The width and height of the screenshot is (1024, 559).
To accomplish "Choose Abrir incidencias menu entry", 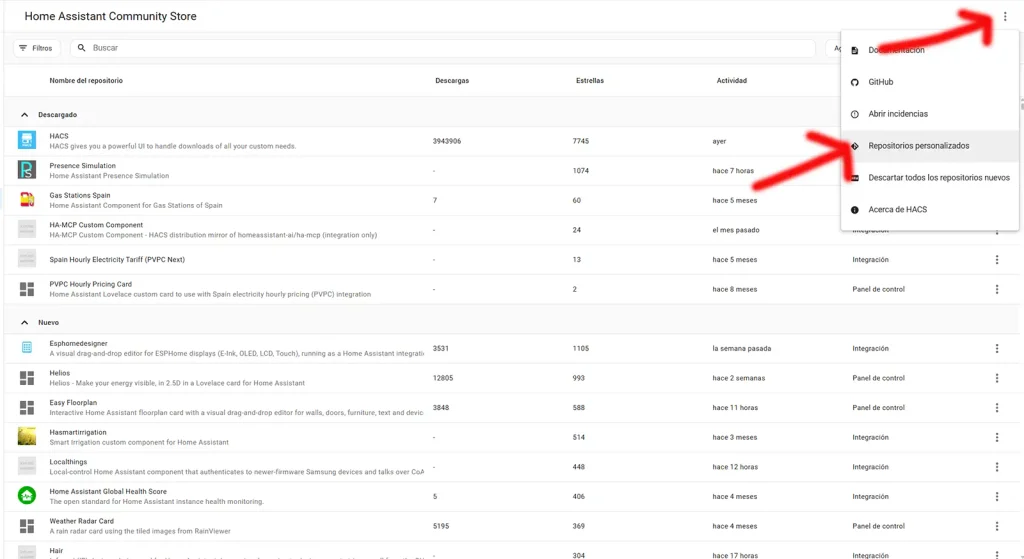I will click(x=930, y=114).
